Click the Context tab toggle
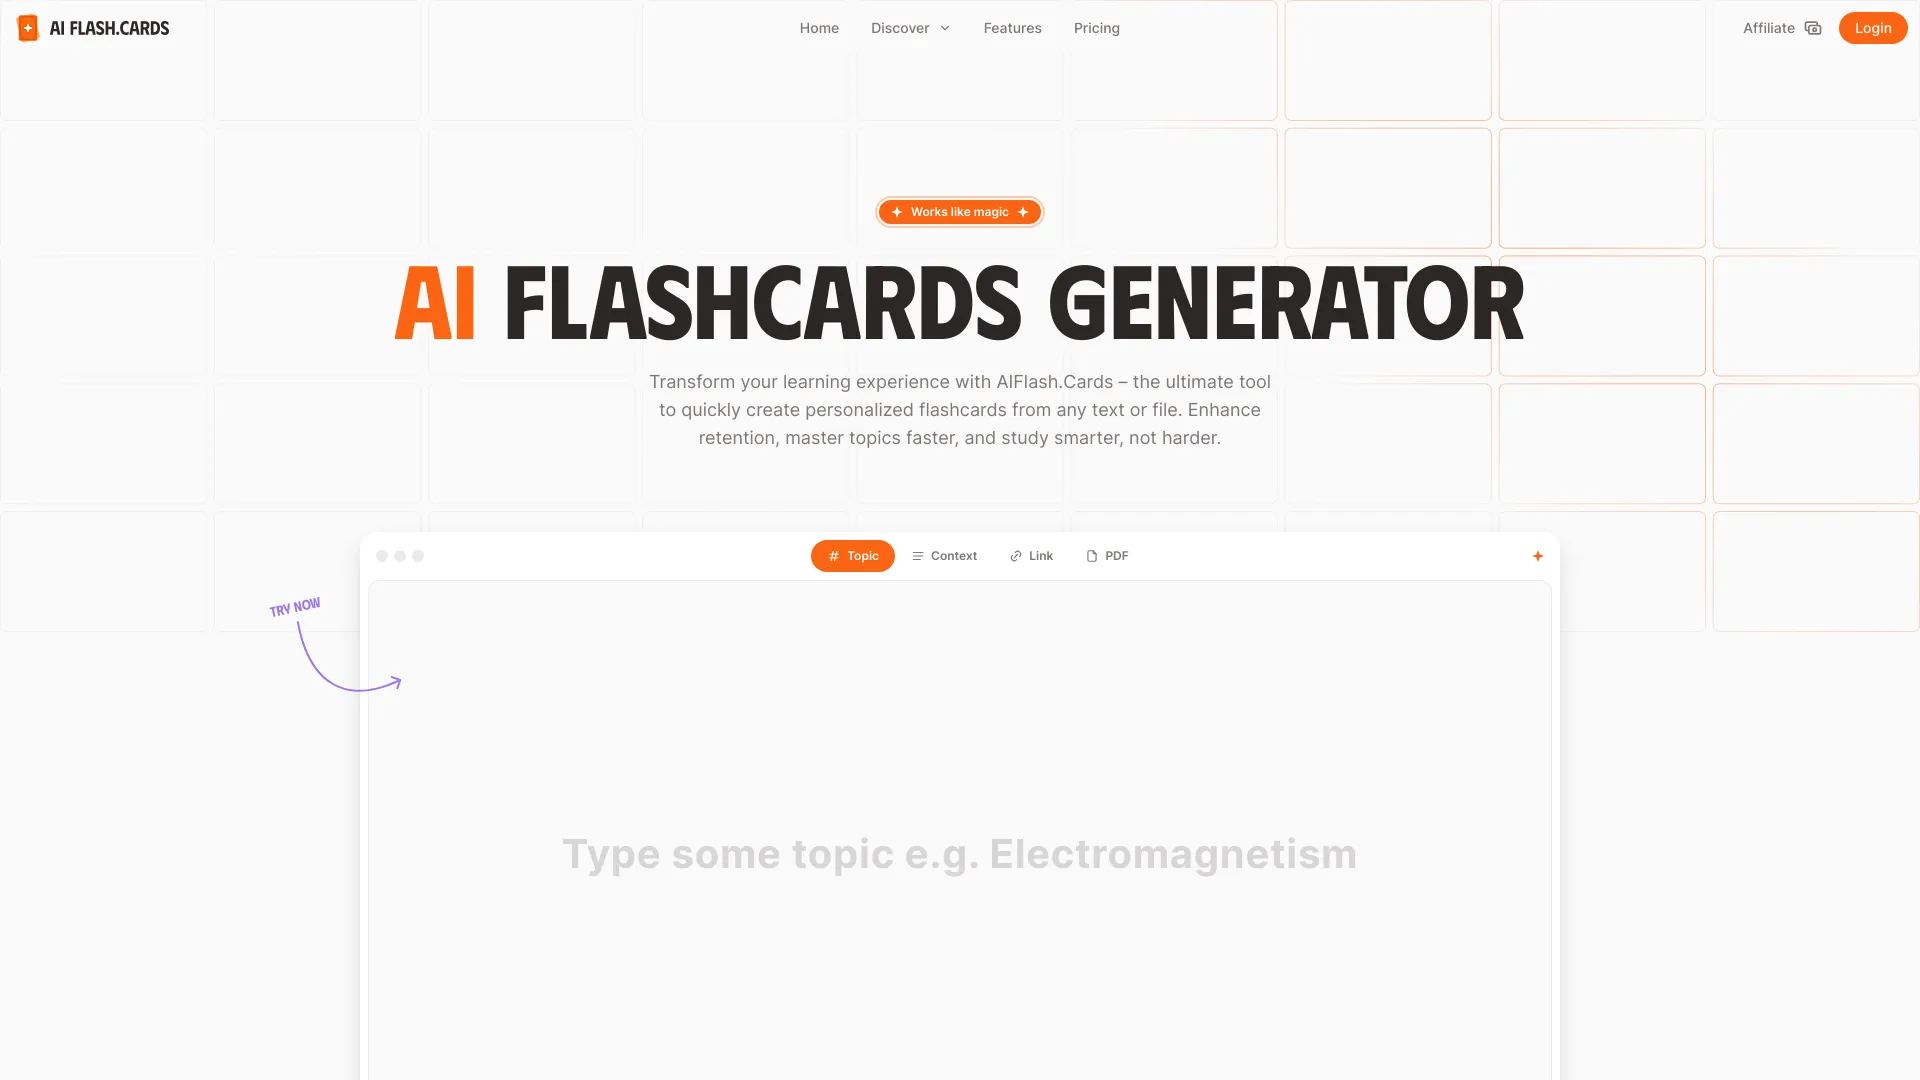 [943, 554]
